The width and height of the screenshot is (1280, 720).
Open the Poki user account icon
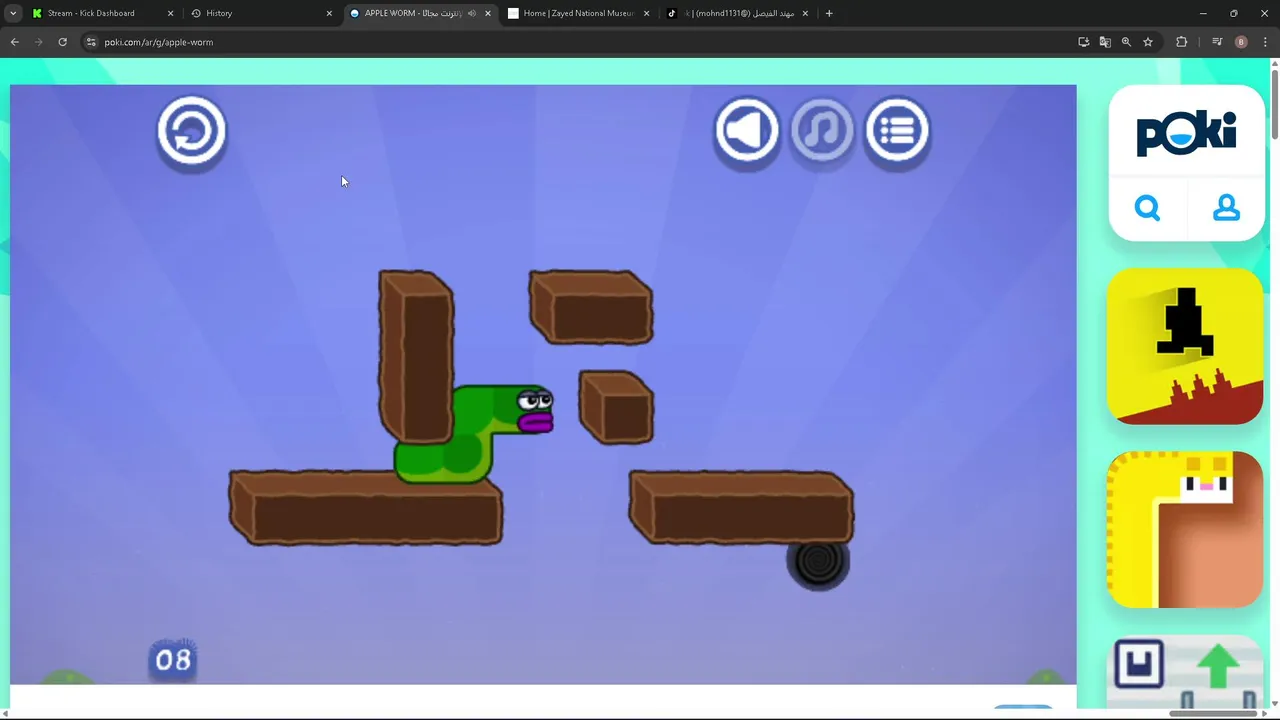coord(1226,208)
